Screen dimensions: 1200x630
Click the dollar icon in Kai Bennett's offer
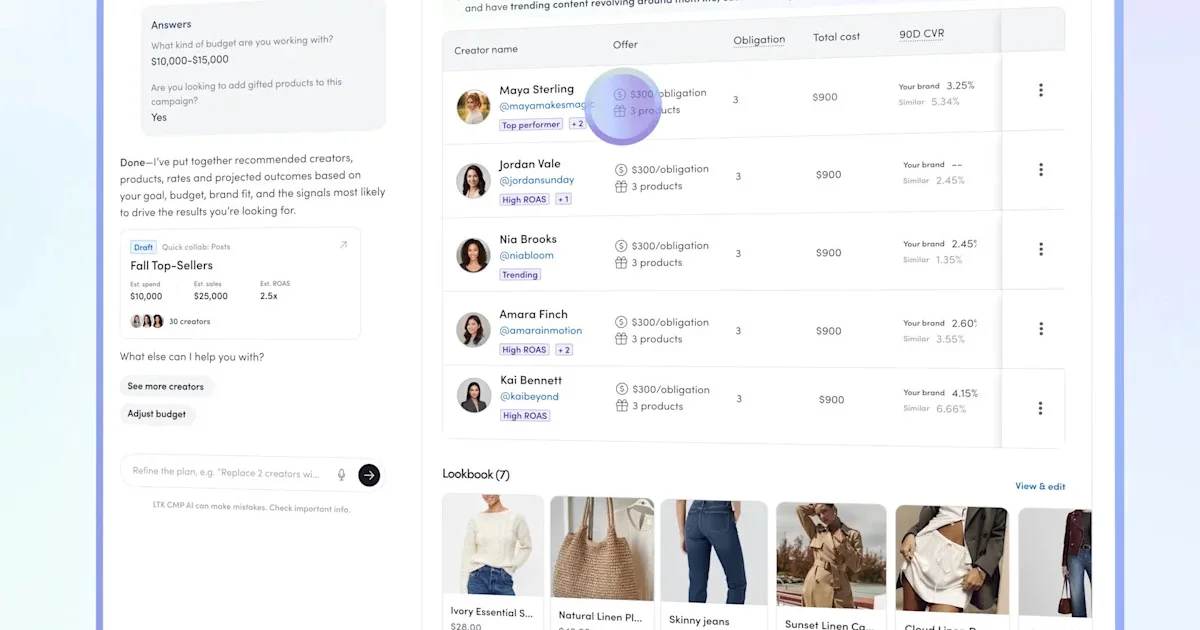pos(620,390)
